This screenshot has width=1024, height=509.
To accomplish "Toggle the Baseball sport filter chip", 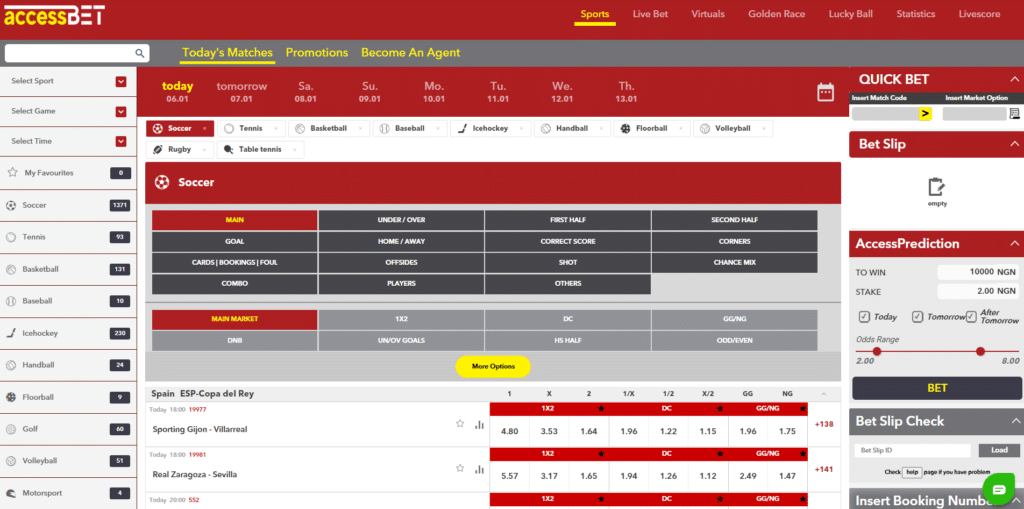I will (x=409, y=129).
